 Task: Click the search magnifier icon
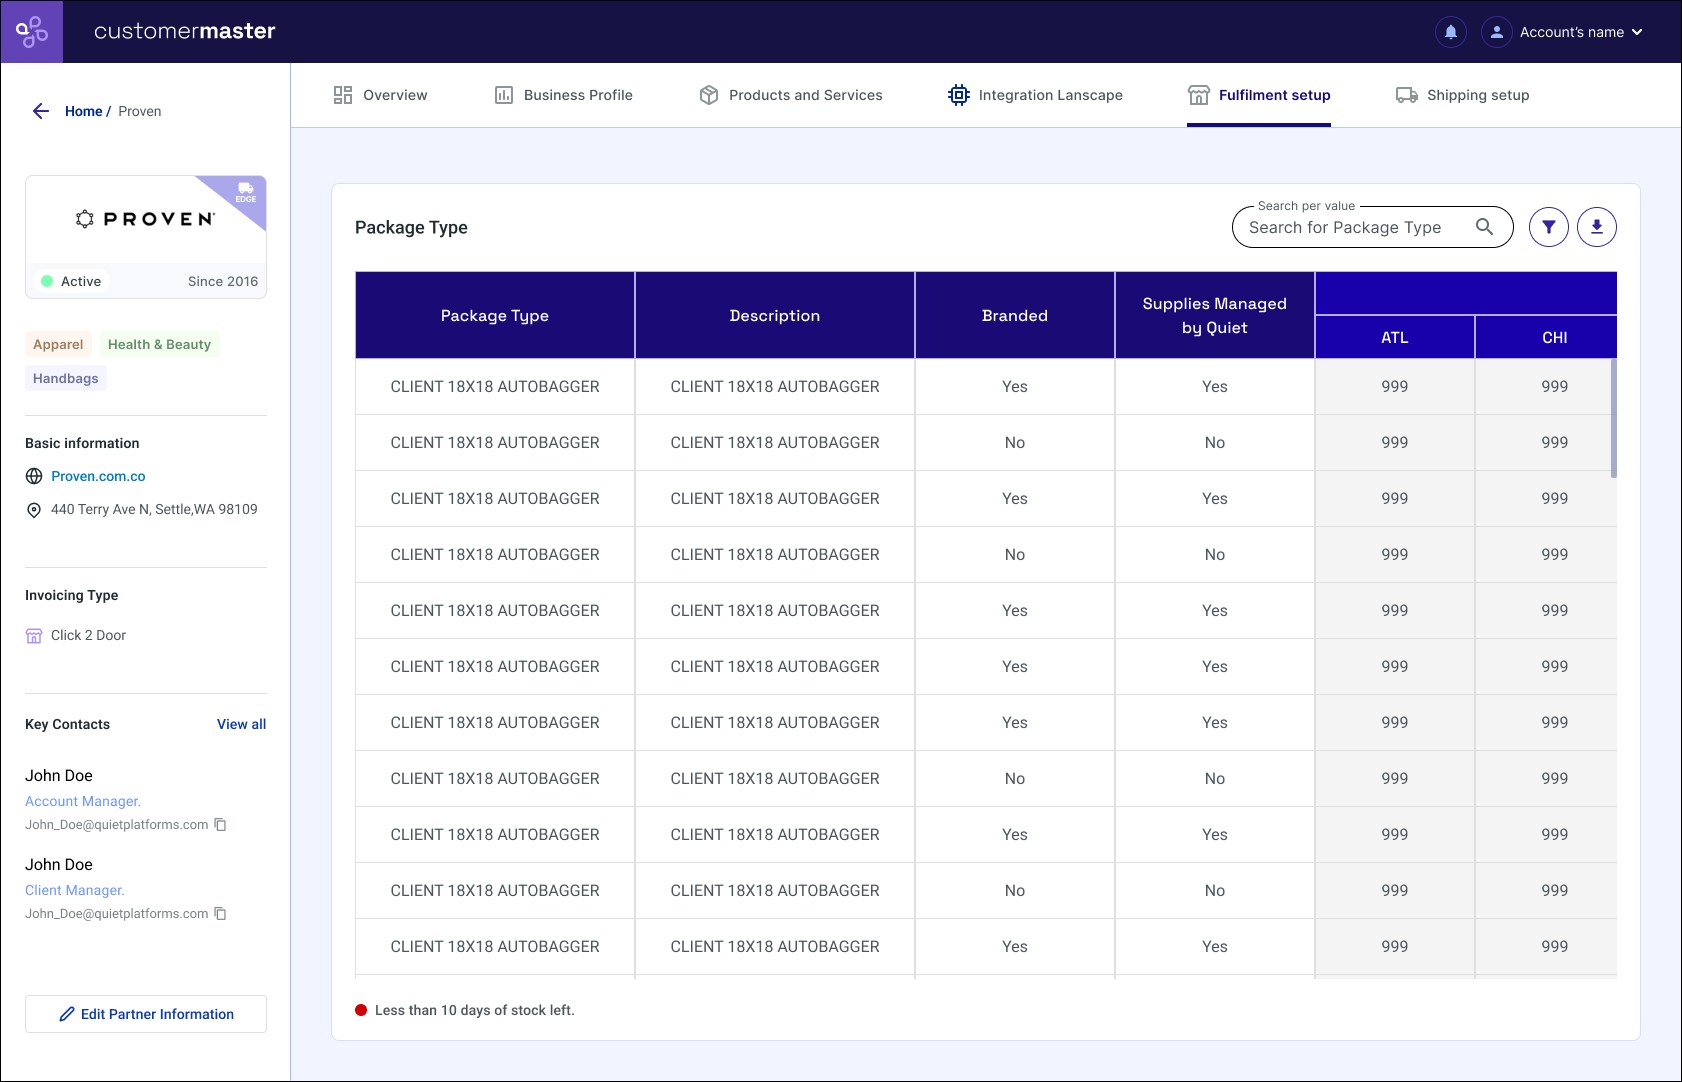pos(1485,227)
